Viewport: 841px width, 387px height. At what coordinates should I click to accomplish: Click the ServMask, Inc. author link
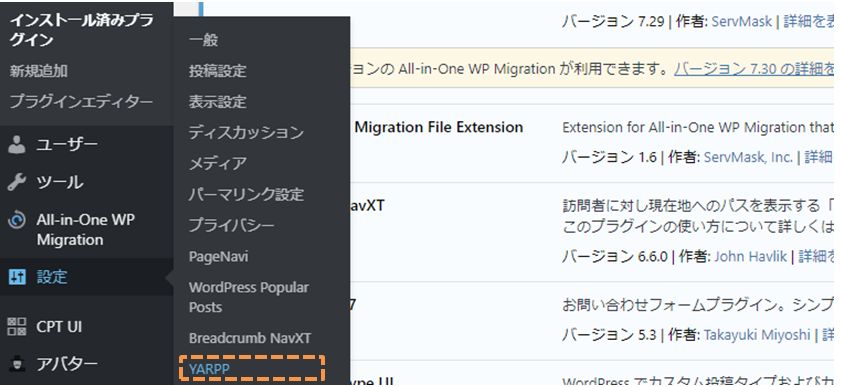(x=748, y=157)
